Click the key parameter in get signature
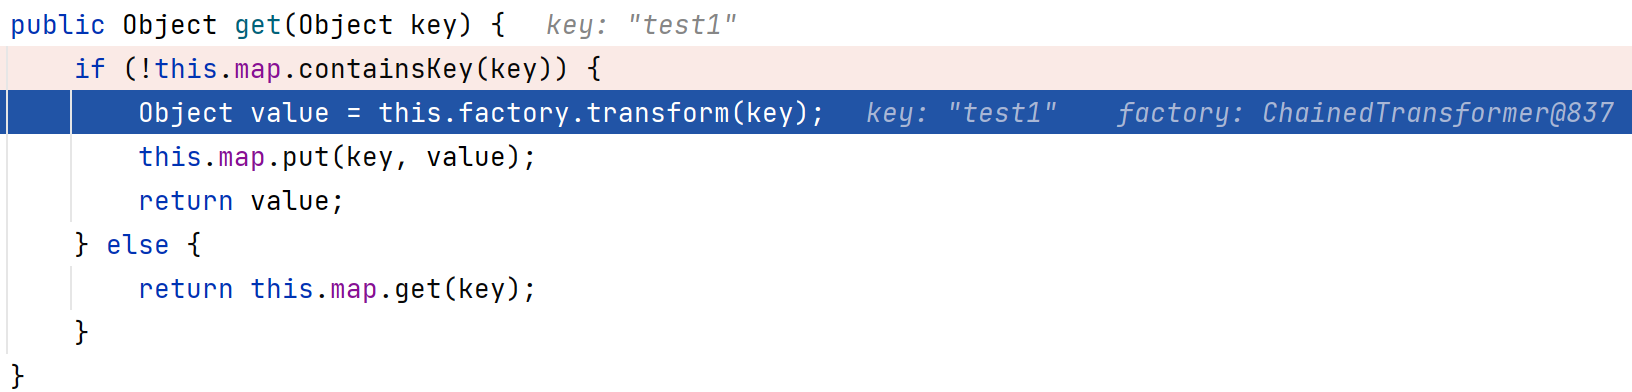 coord(434,25)
